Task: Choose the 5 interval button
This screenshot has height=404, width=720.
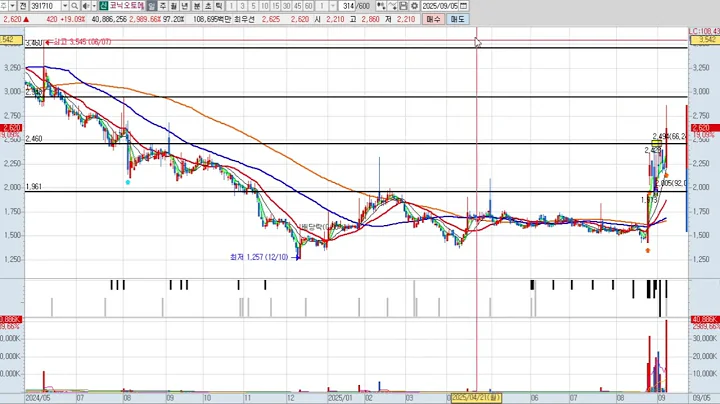Action: point(253,6)
